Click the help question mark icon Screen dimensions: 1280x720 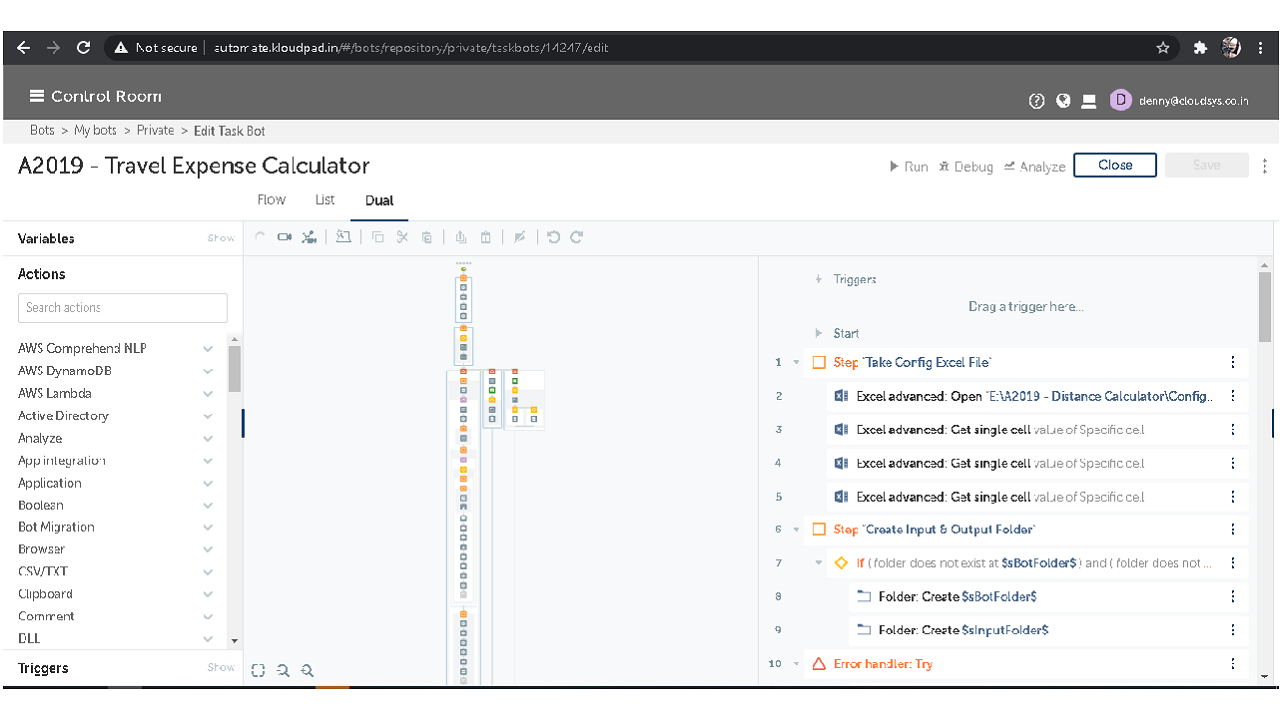coord(1037,100)
